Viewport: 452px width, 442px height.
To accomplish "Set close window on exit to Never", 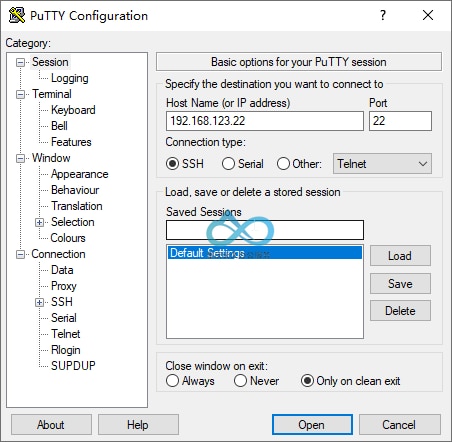I will coord(240,381).
